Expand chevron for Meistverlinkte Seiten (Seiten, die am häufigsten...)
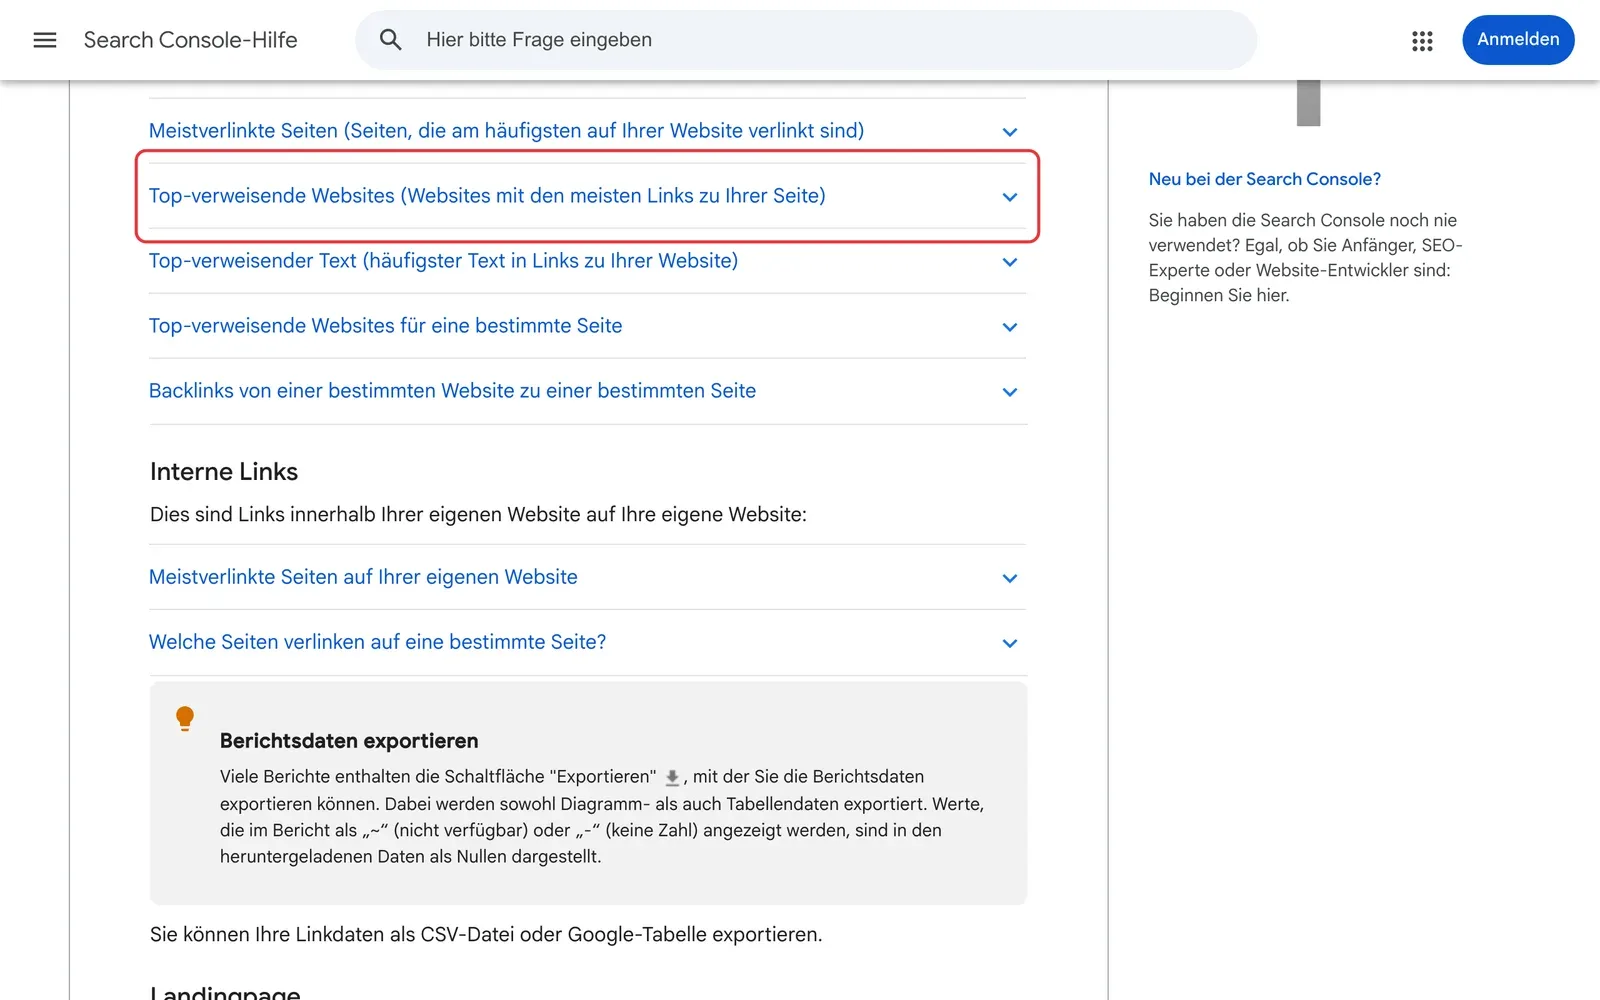1600x1000 pixels. click(1010, 132)
